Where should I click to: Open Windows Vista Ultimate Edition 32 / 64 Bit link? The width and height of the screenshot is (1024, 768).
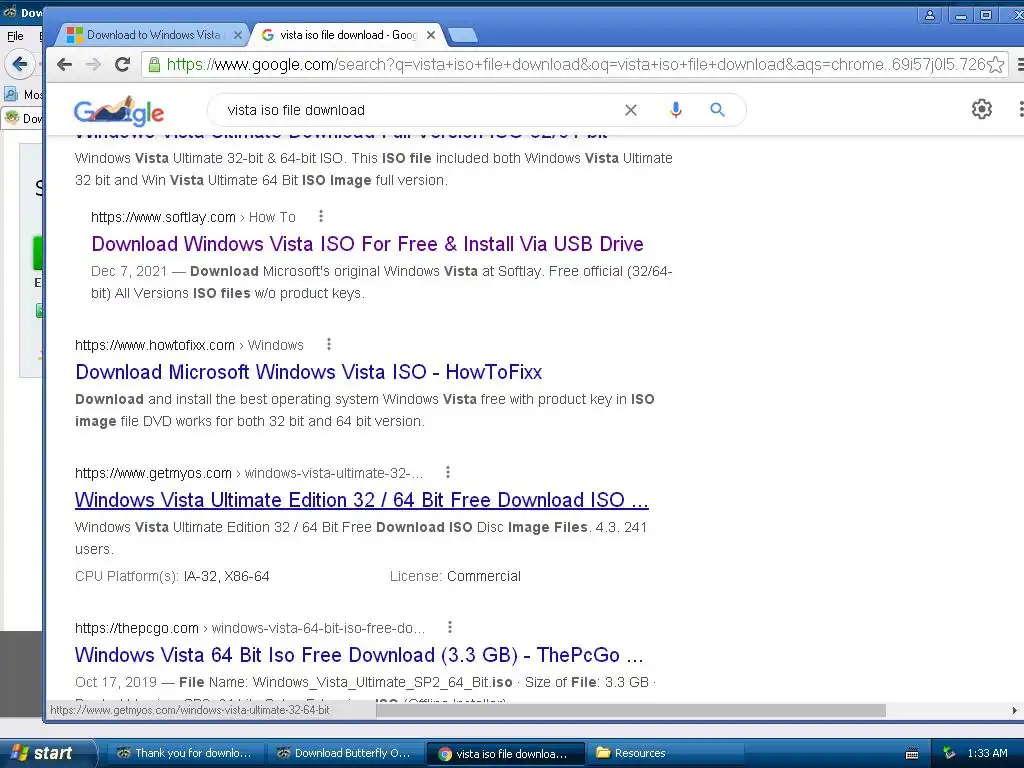[362, 500]
